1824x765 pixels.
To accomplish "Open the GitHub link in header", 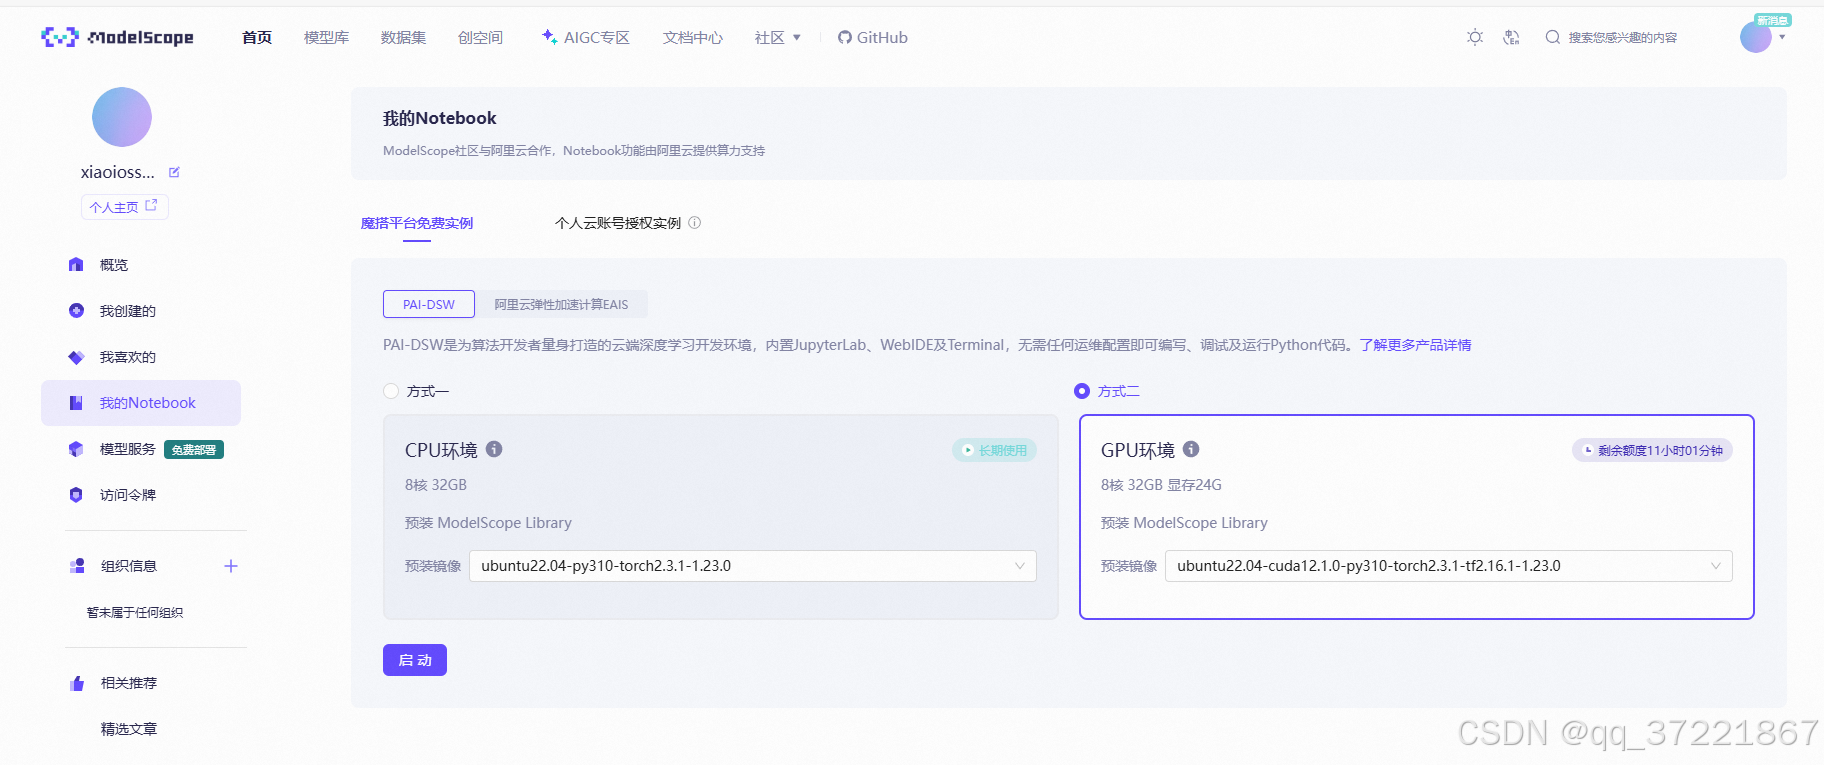I will [873, 37].
